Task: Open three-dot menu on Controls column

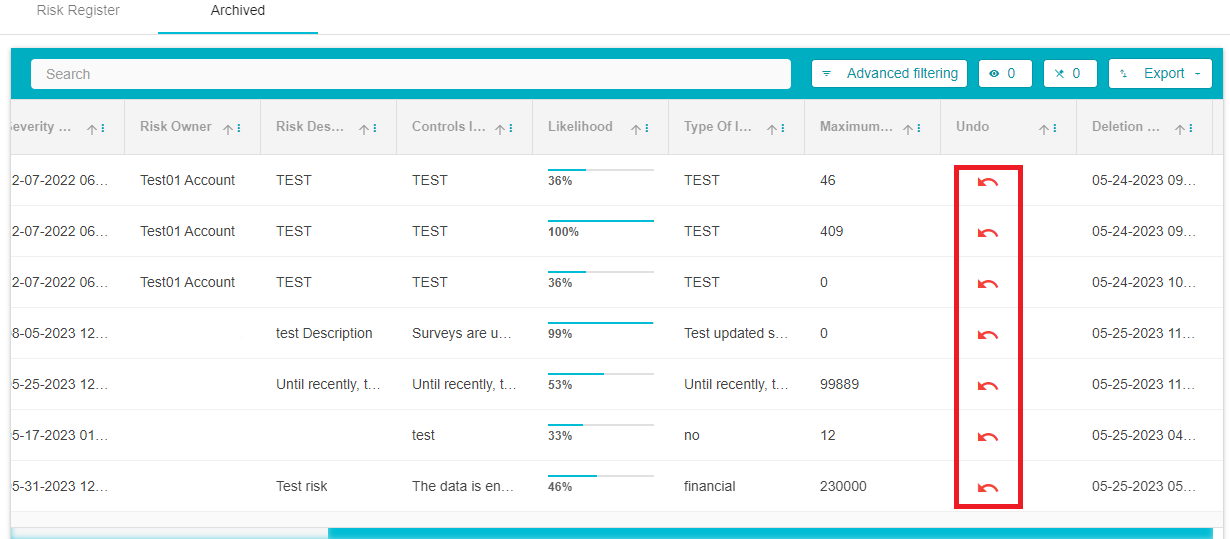Action: pyautogui.click(x=511, y=129)
